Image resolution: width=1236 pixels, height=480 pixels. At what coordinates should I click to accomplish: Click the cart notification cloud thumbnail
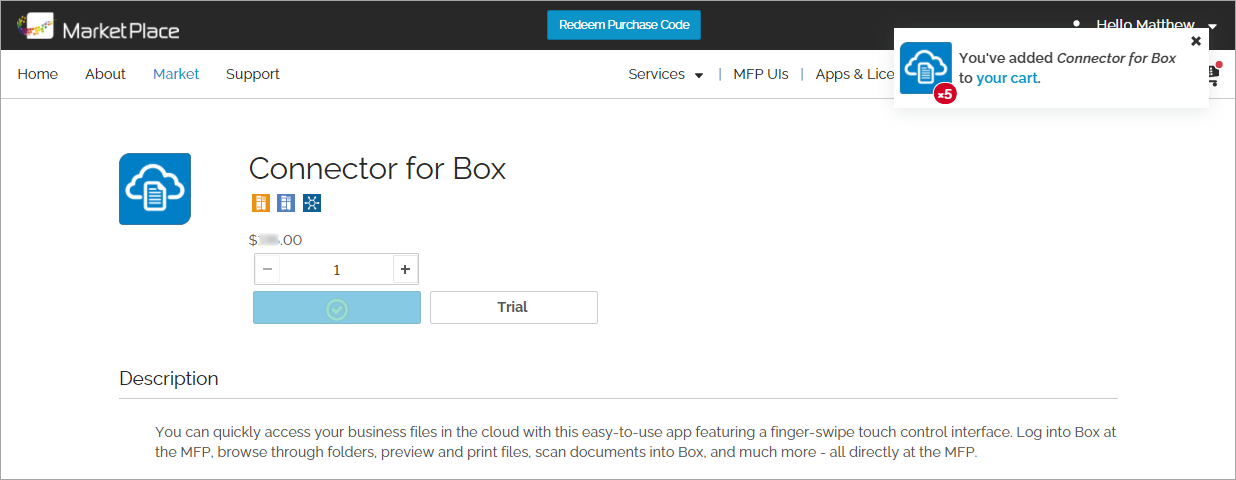[x=926, y=68]
